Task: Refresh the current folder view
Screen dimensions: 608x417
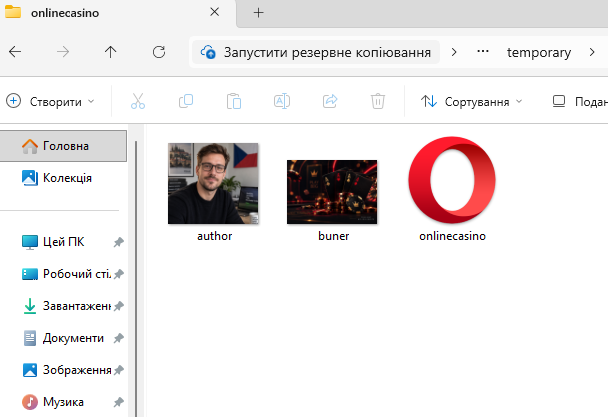Action: (x=159, y=52)
